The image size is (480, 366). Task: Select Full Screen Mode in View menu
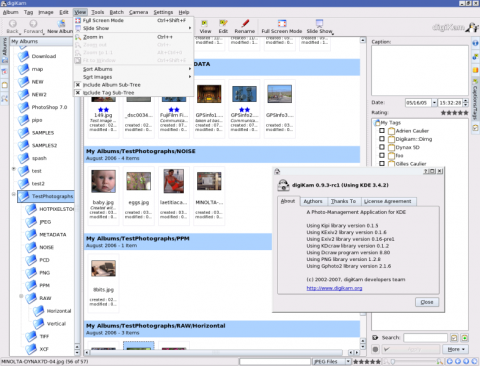(134, 20)
